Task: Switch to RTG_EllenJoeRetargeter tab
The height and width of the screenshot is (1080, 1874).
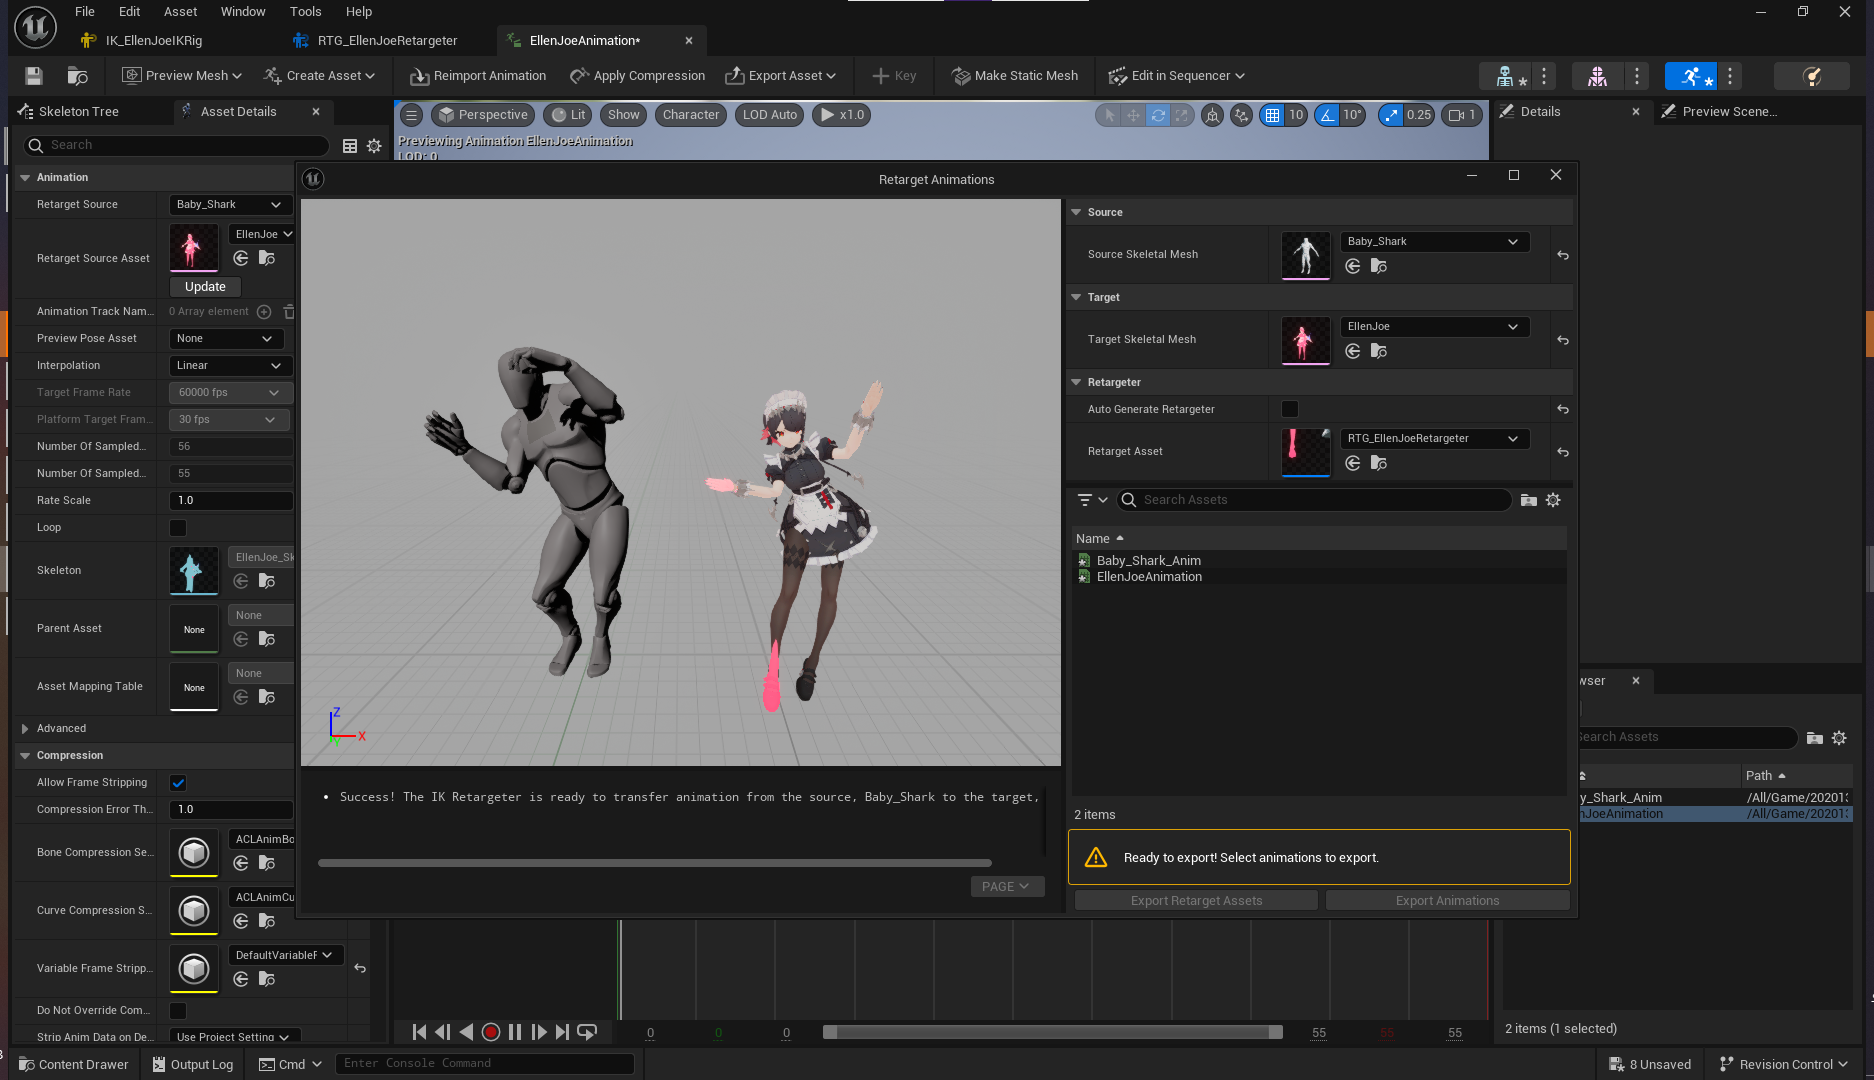Action: [x=387, y=41]
